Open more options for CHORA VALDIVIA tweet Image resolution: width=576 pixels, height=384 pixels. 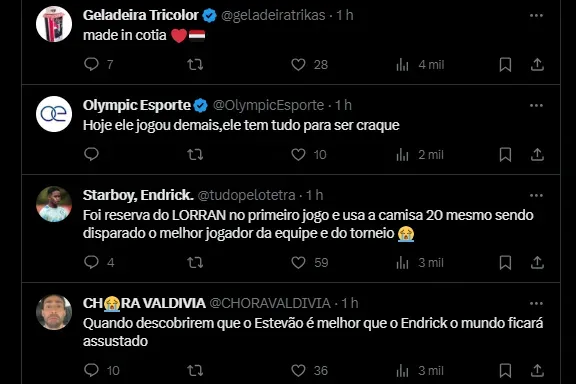pos(536,304)
